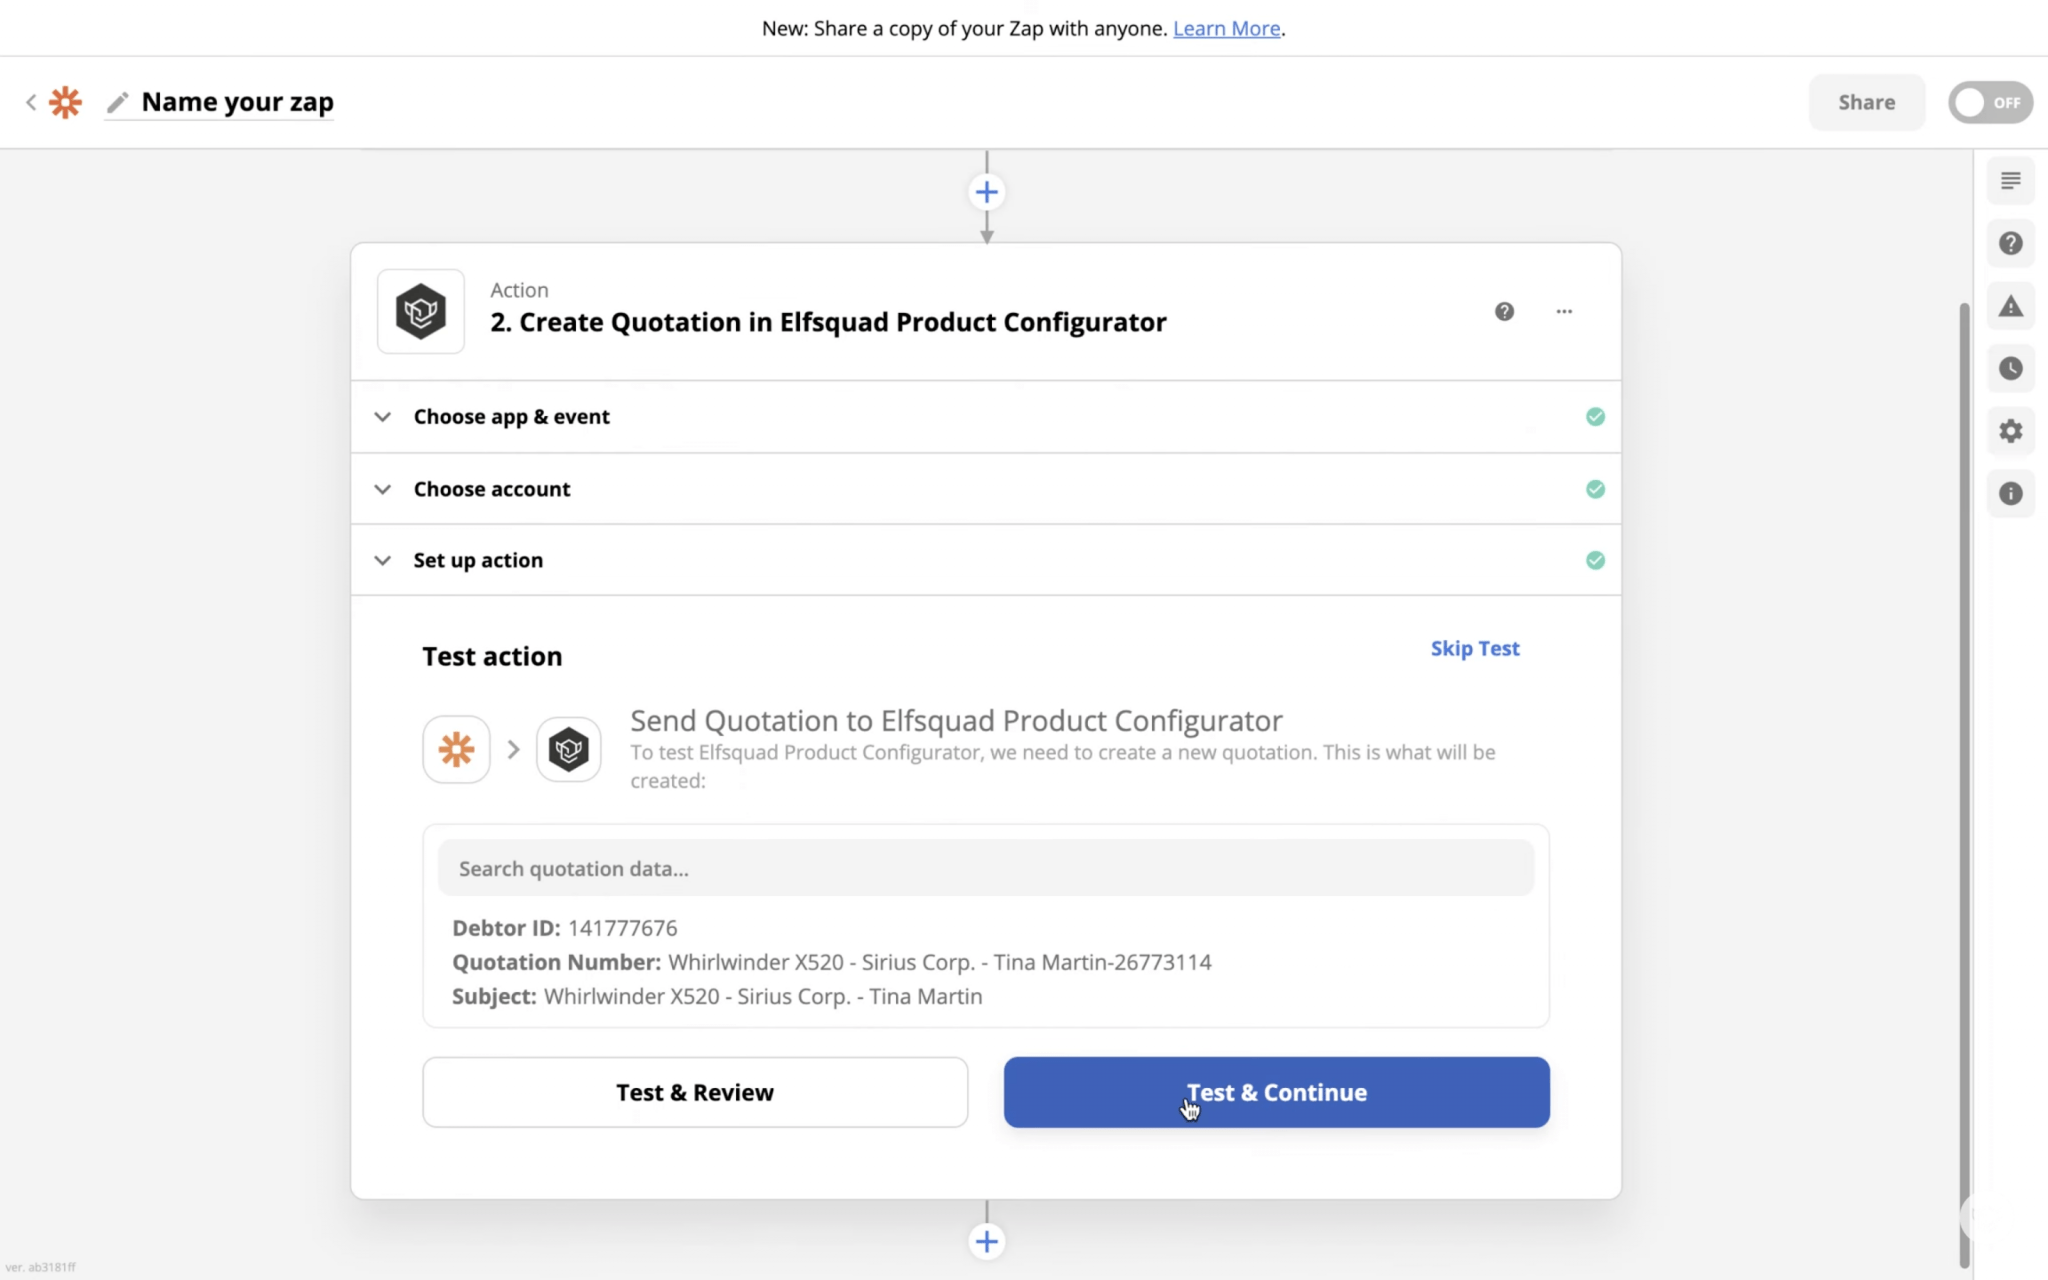Click green checkmark on Choose account

(x=1595, y=489)
